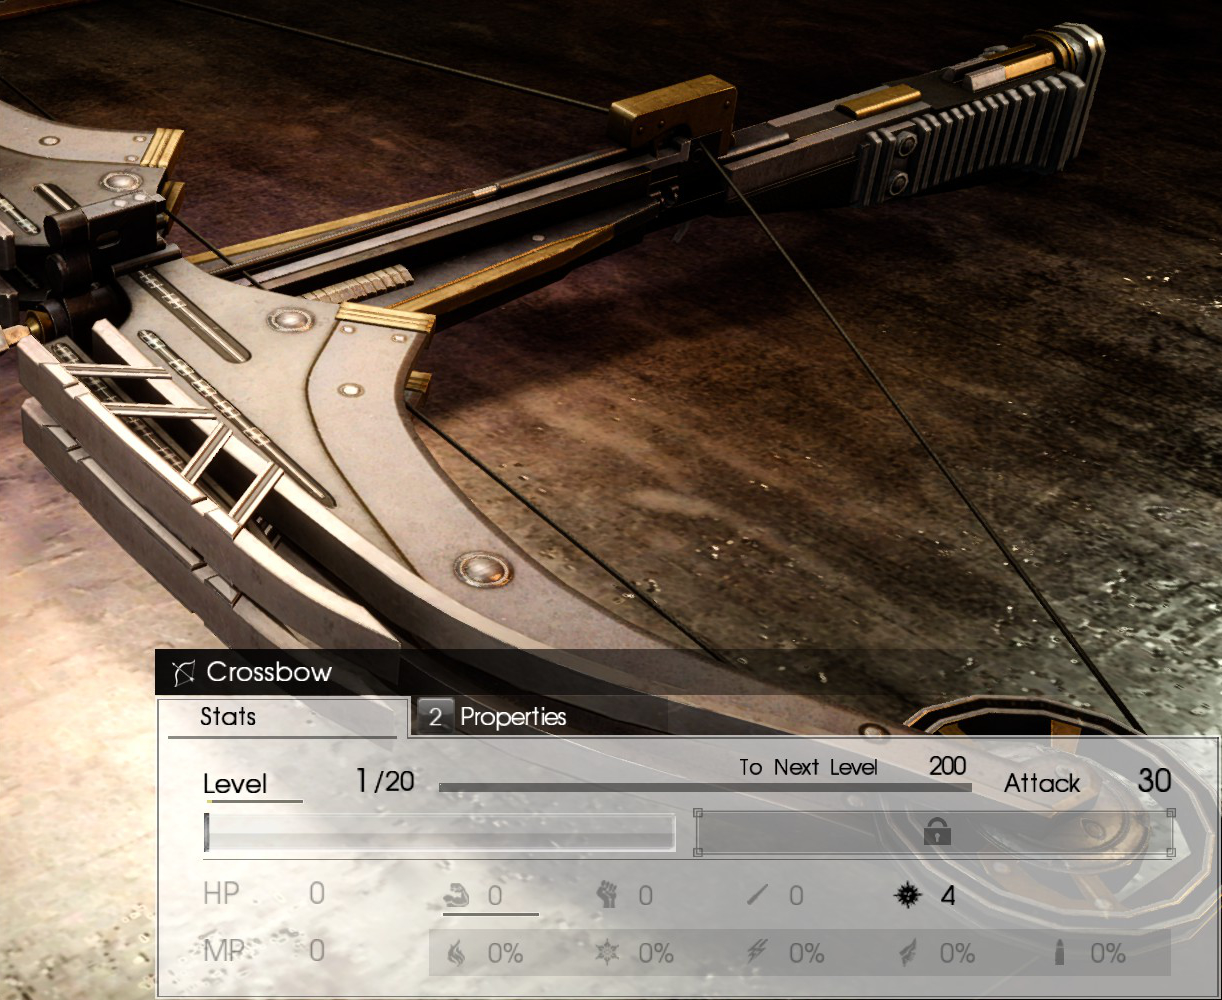Image resolution: width=1222 pixels, height=1000 pixels.
Task: Click the MP label
Action: [224, 951]
